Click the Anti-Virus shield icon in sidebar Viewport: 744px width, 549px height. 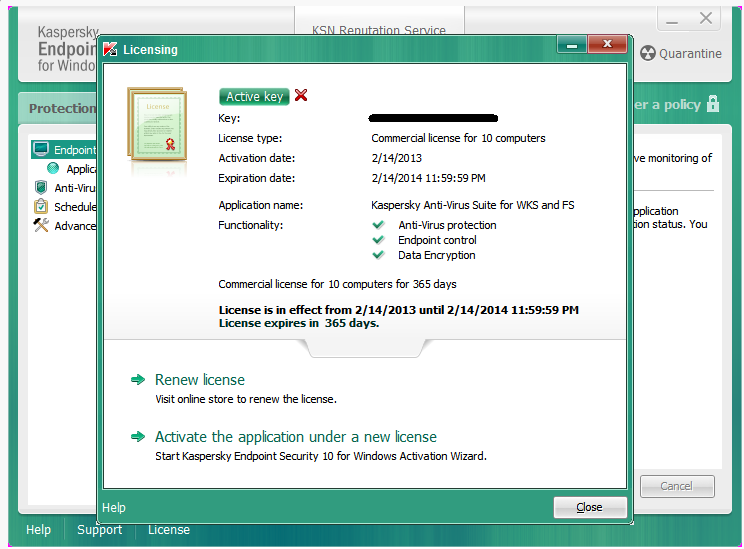pyautogui.click(x=41, y=187)
